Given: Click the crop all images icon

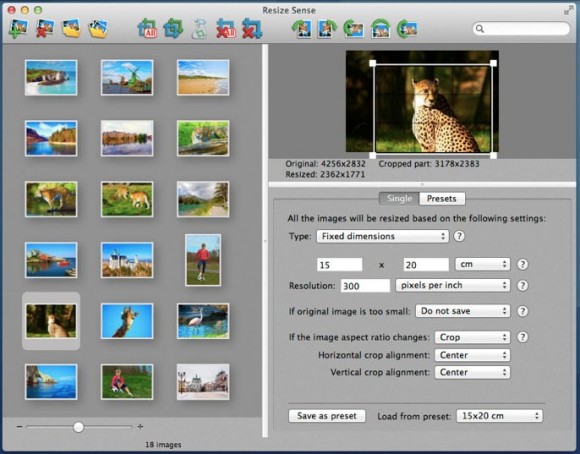Looking at the screenshot, I should pos(147,28).
